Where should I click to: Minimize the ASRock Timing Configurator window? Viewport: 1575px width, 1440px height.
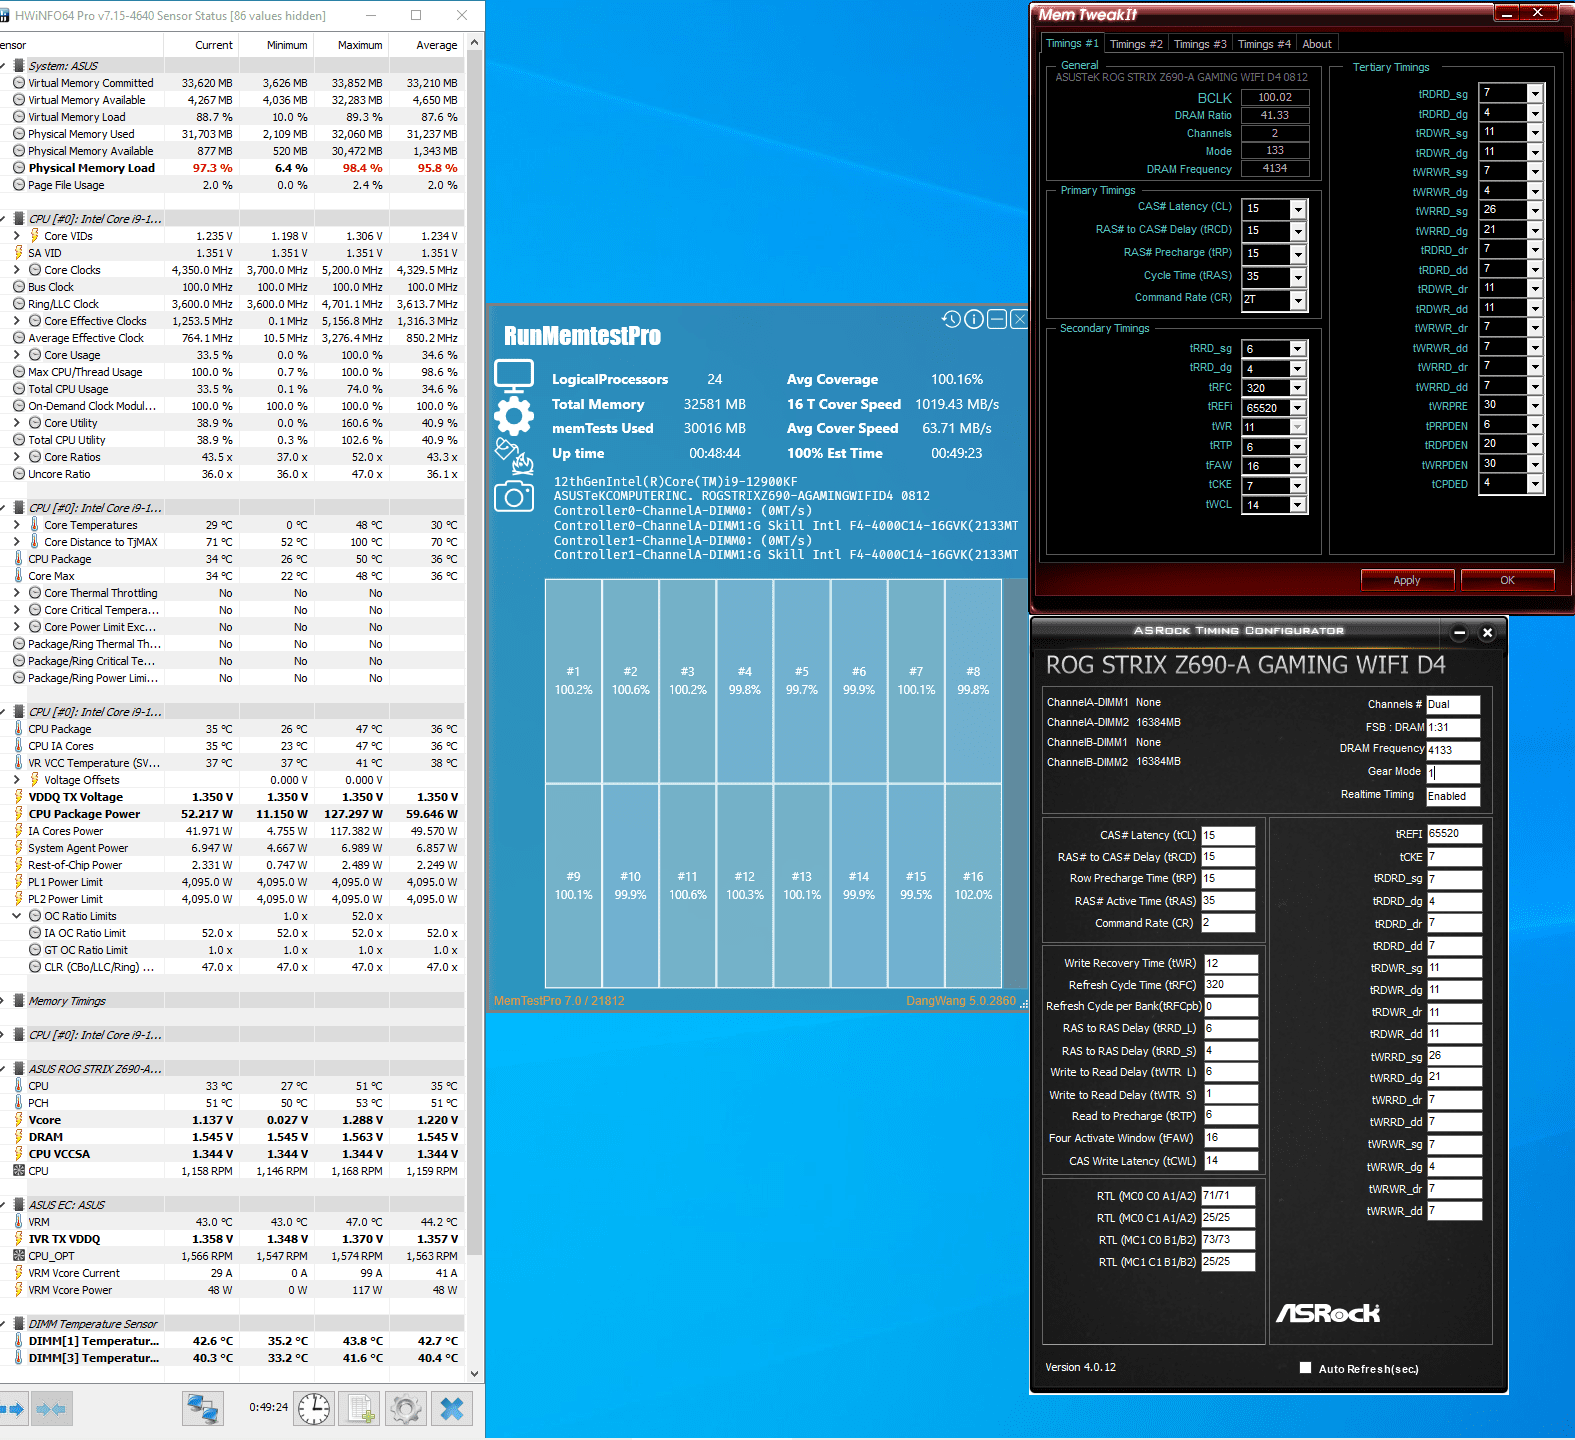tap(1459, 632)
